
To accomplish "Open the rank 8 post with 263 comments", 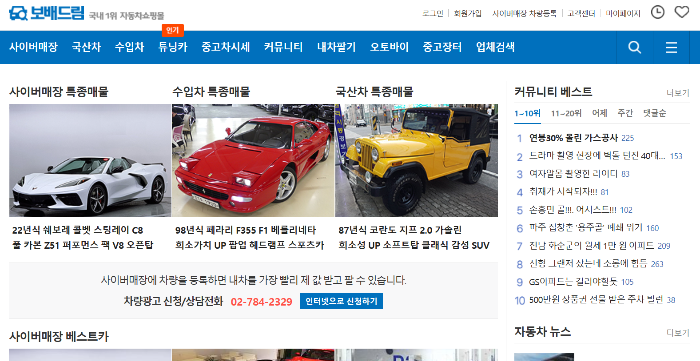I will point(588,264).
